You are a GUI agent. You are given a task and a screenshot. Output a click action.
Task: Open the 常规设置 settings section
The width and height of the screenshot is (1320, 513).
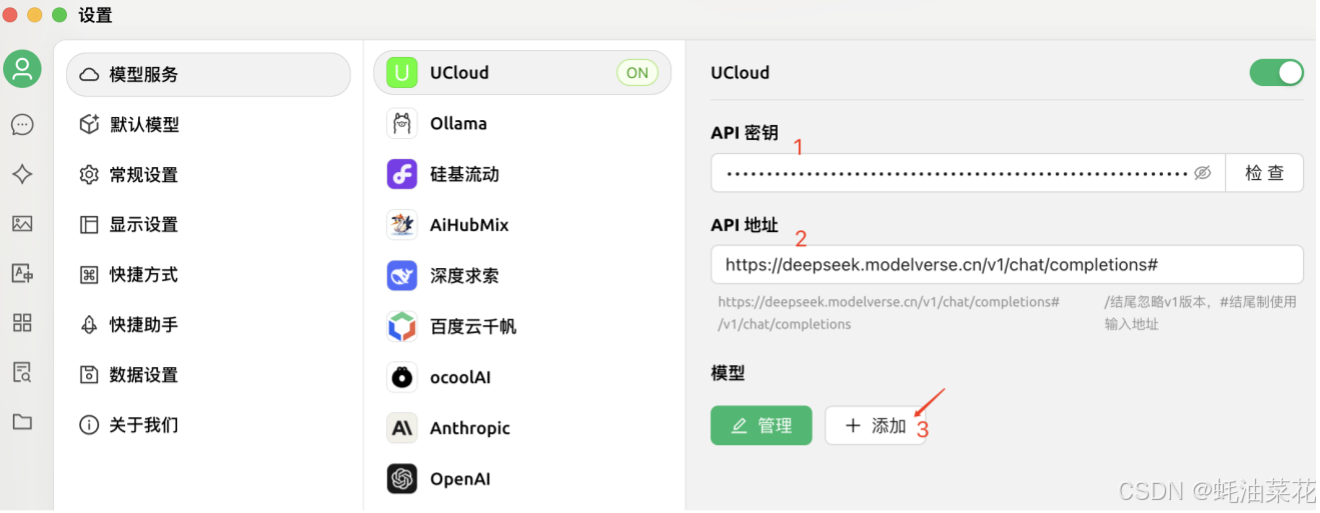[208, 175]
